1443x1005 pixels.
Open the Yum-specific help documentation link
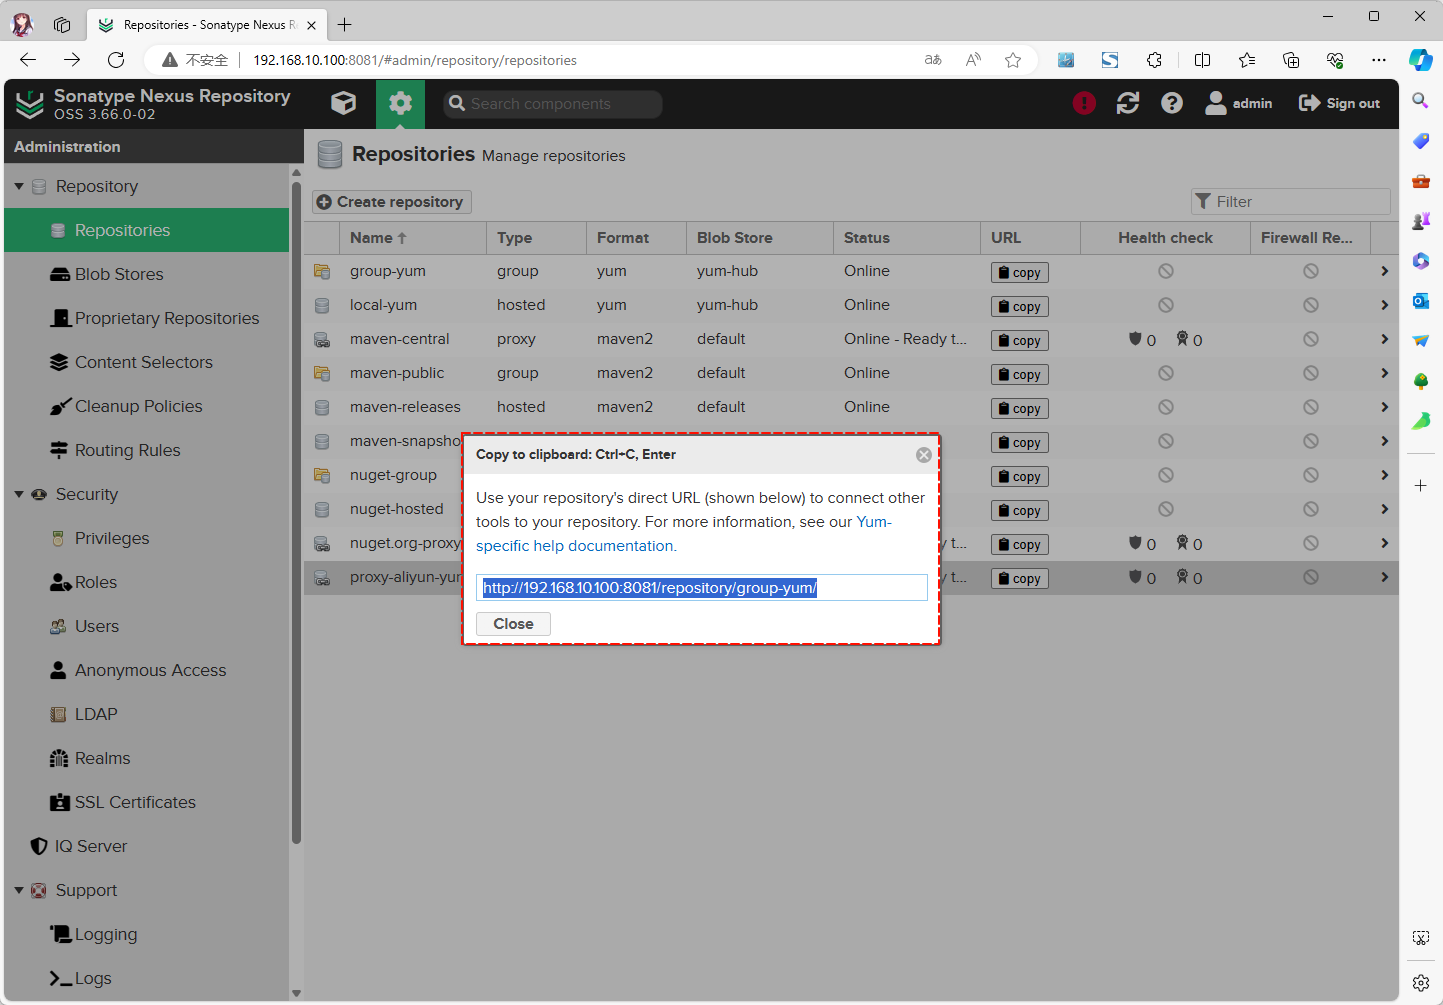tap(575, 546)
